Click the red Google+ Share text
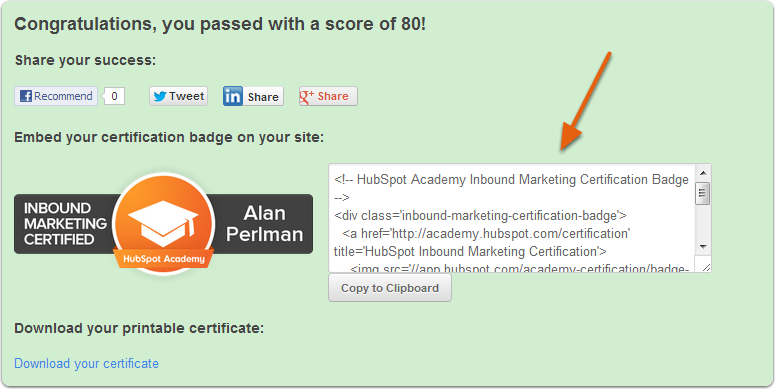775x389 pixels. pos(333,96)
